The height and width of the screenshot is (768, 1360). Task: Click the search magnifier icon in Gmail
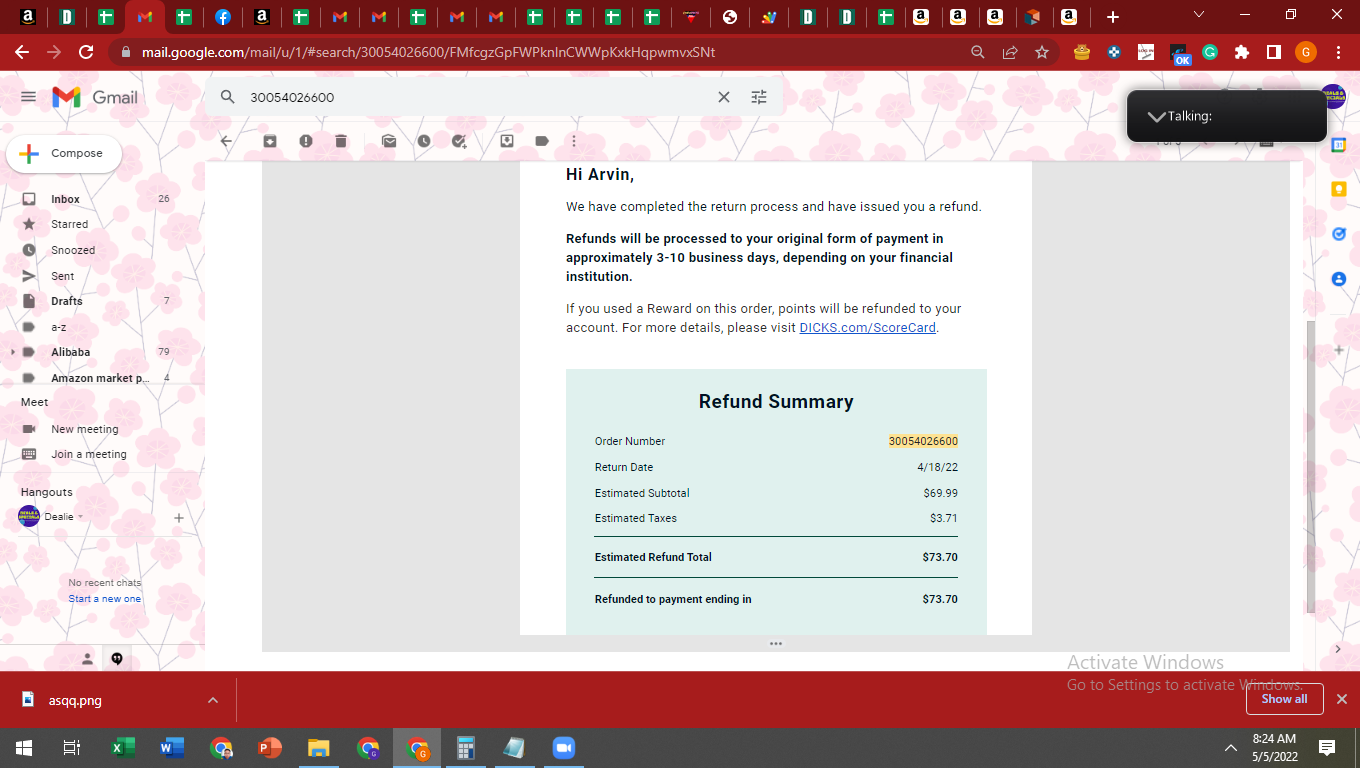coord(228,97)
